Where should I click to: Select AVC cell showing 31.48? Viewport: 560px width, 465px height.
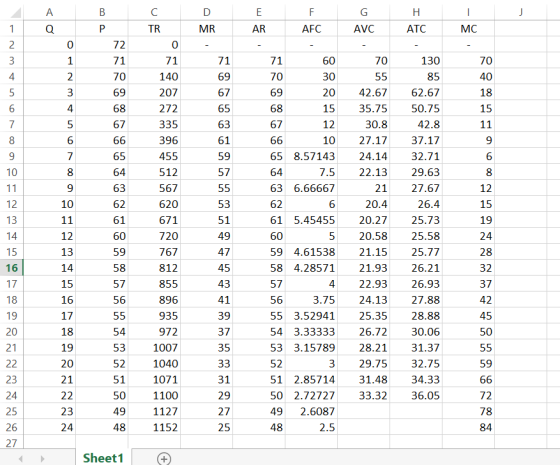364,380
